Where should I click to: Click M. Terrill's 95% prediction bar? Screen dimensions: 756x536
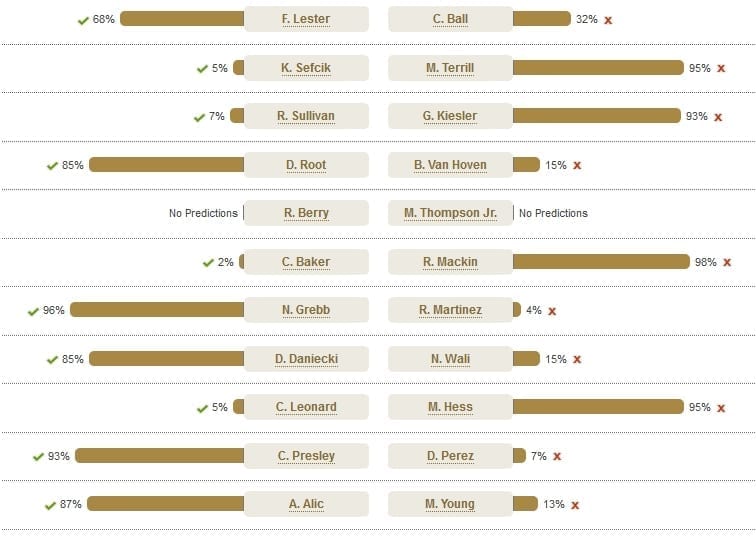click(598, 68)
